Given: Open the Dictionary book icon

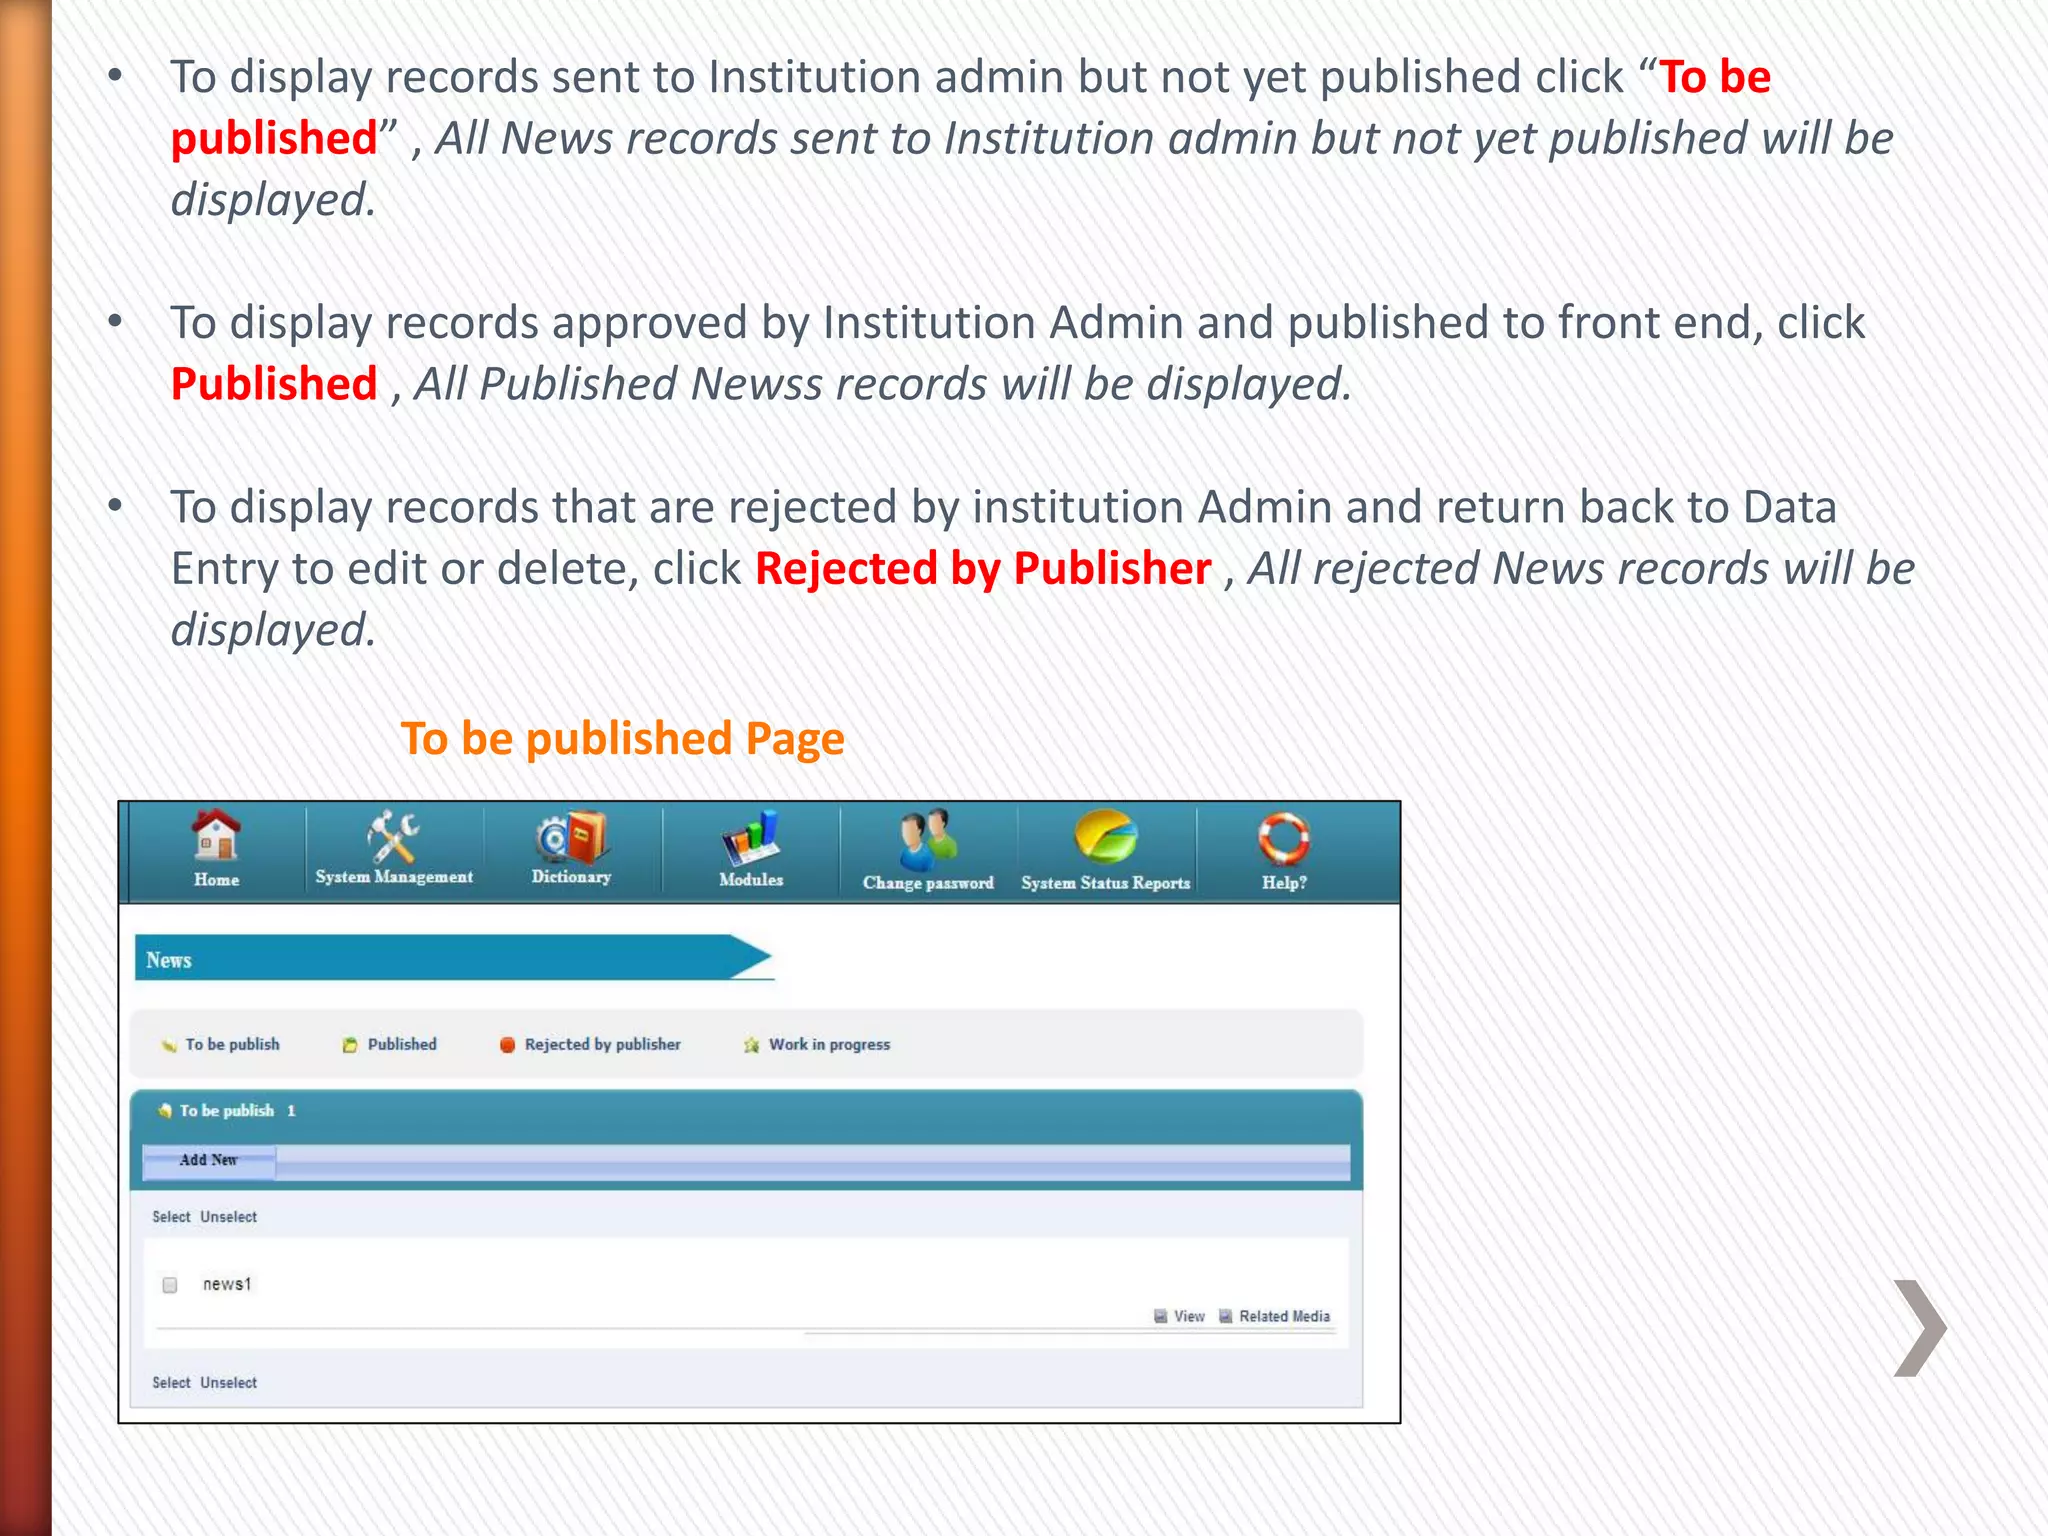Looking at the screenshot, I should pos(571,838).
